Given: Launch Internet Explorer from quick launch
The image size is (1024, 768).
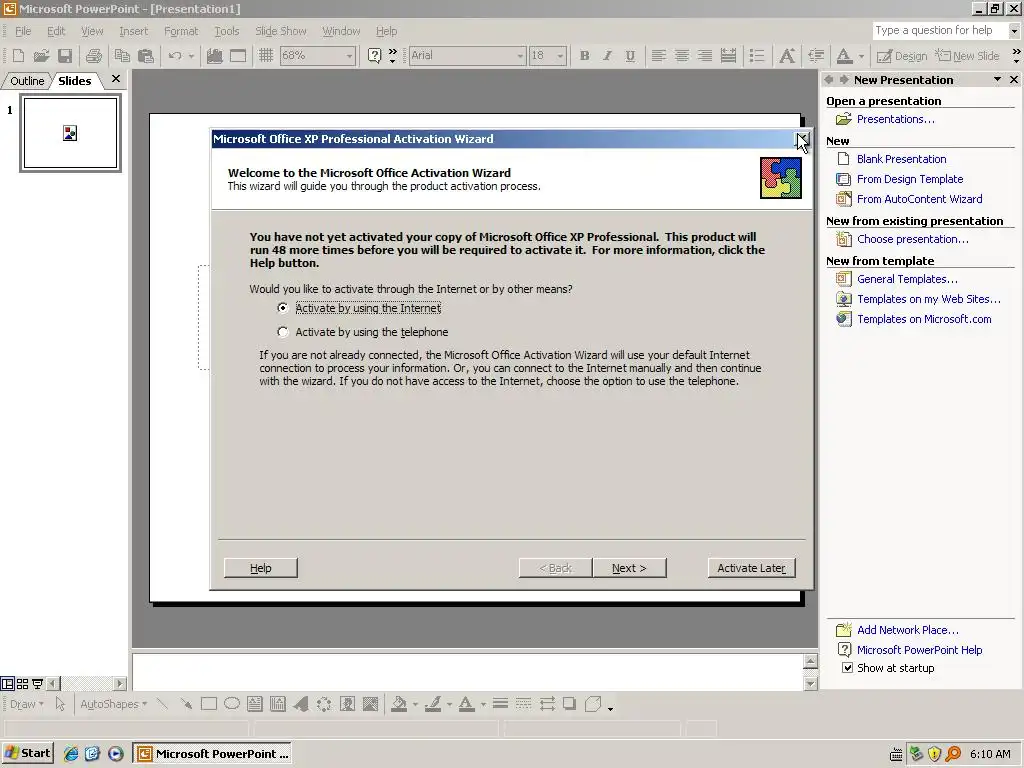Looking at the screenshot, I should tap(71, 754).
